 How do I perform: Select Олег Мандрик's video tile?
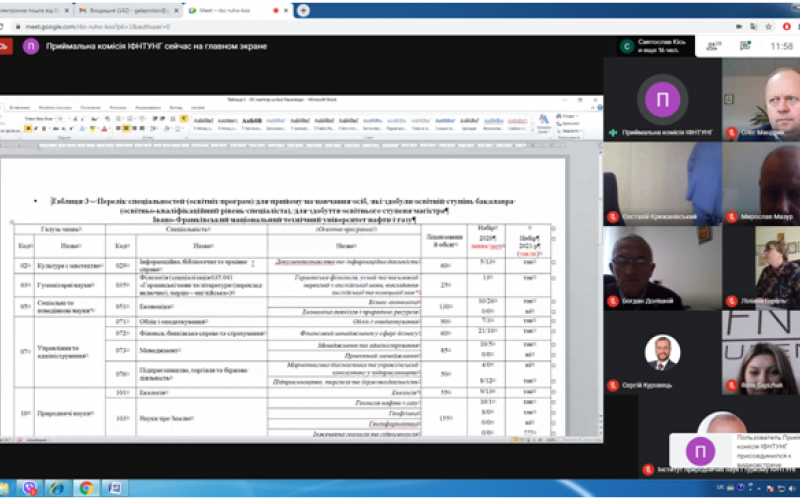(x=761, y=99)
